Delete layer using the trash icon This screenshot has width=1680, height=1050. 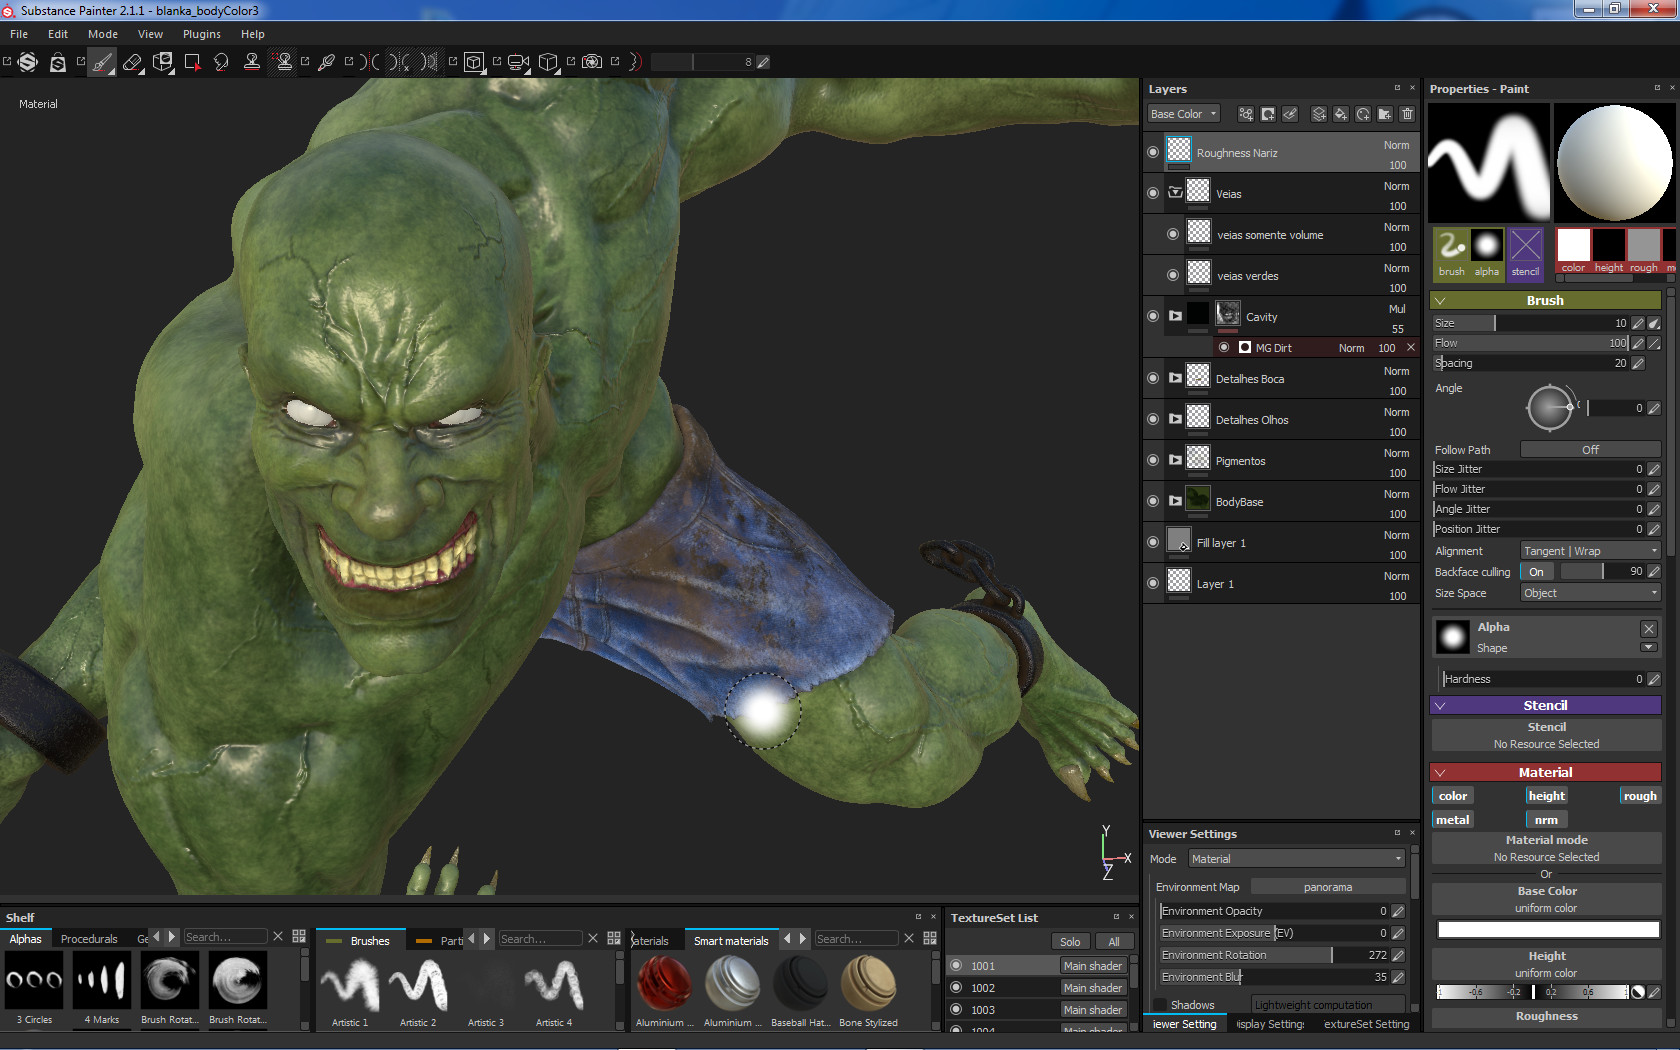click(1407, 114)
